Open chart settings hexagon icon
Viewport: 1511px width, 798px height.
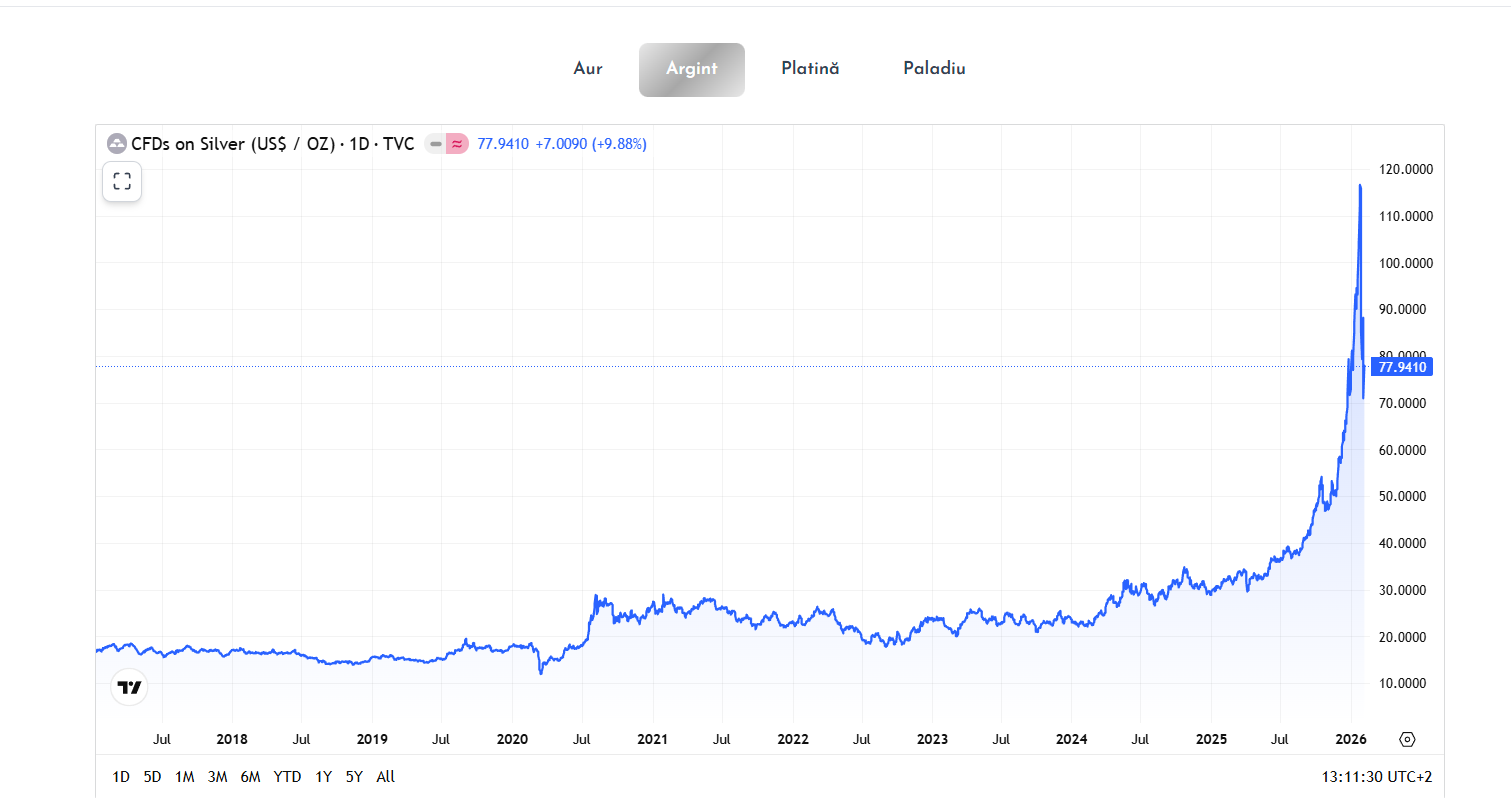point(1407,739)
